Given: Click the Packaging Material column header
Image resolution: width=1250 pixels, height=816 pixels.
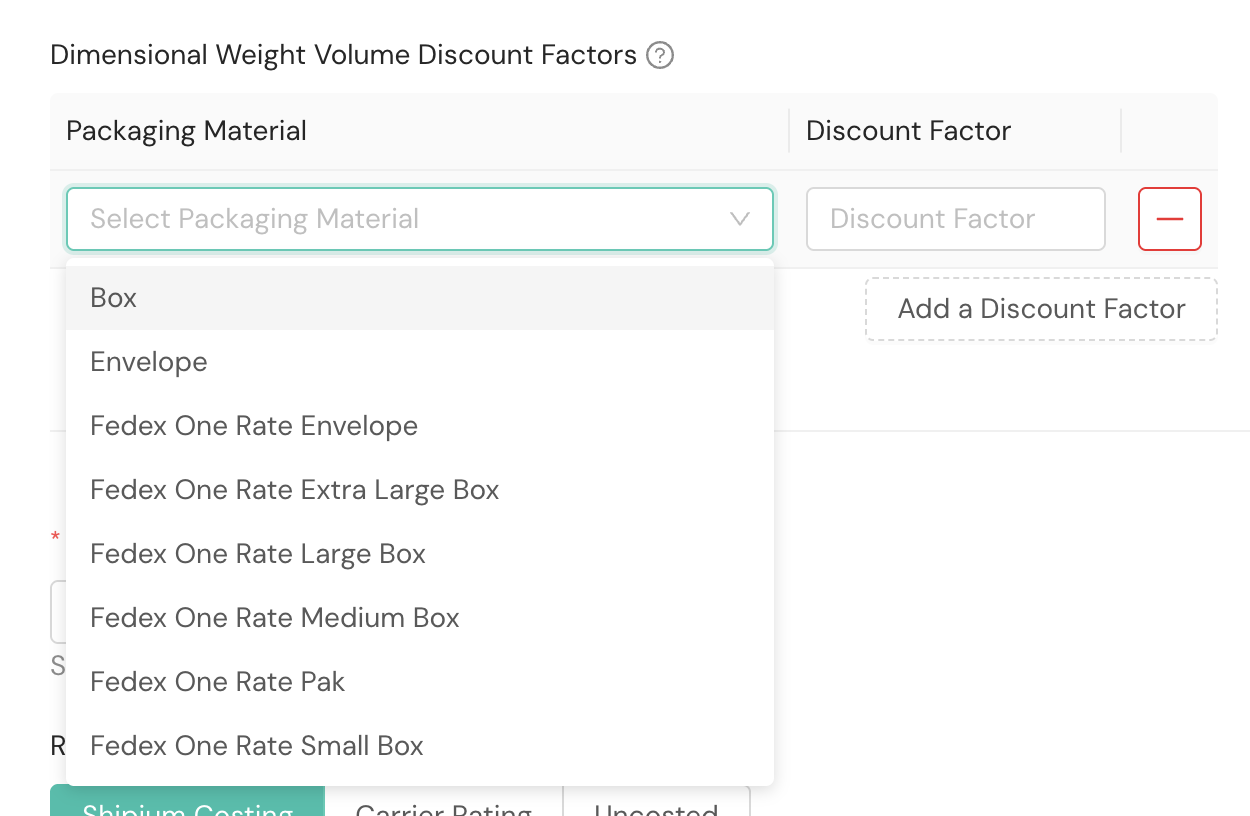Looking at the screenshot, I should point(187,131).
